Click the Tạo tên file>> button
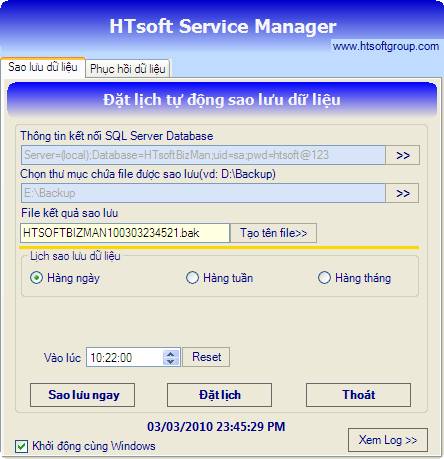The height and width of the screenshot is (459, 444). [273, 233]
